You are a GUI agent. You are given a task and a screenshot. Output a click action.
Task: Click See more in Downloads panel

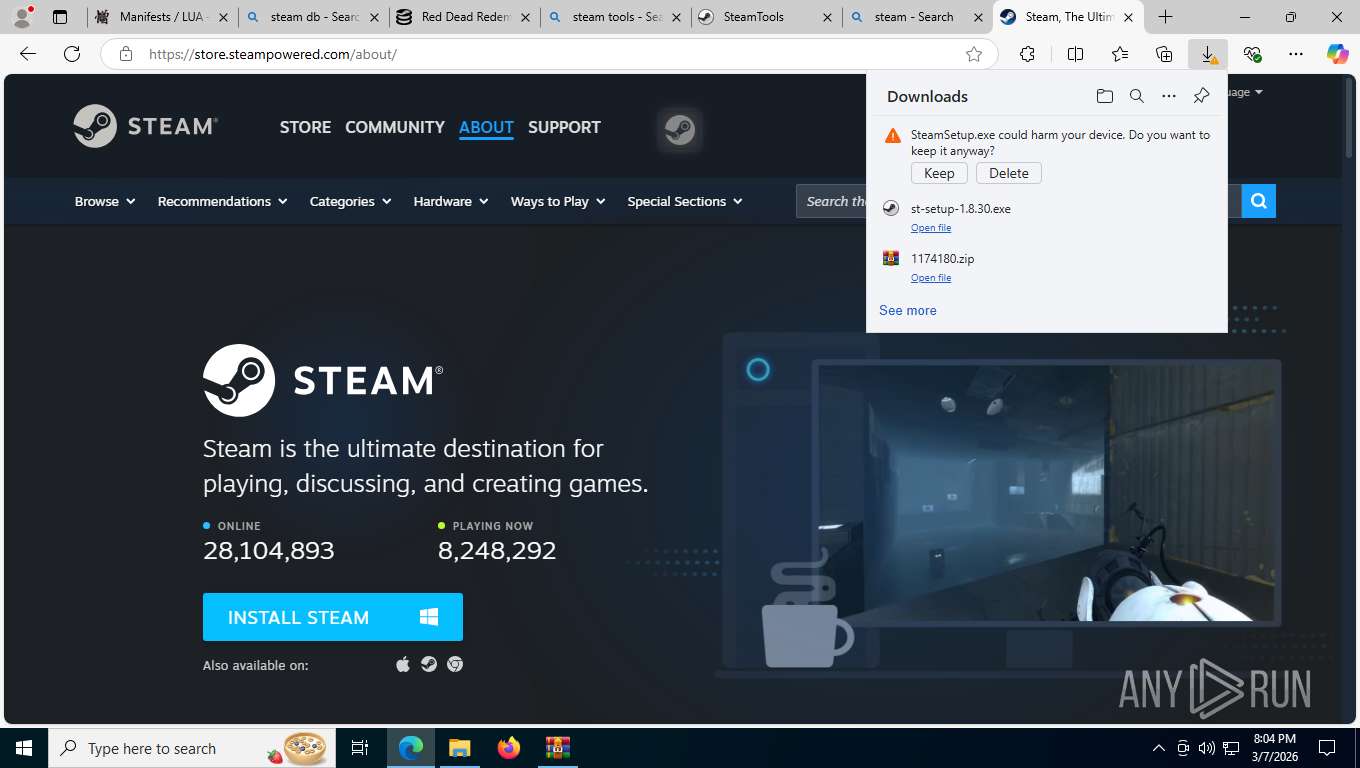click(908, 310)
